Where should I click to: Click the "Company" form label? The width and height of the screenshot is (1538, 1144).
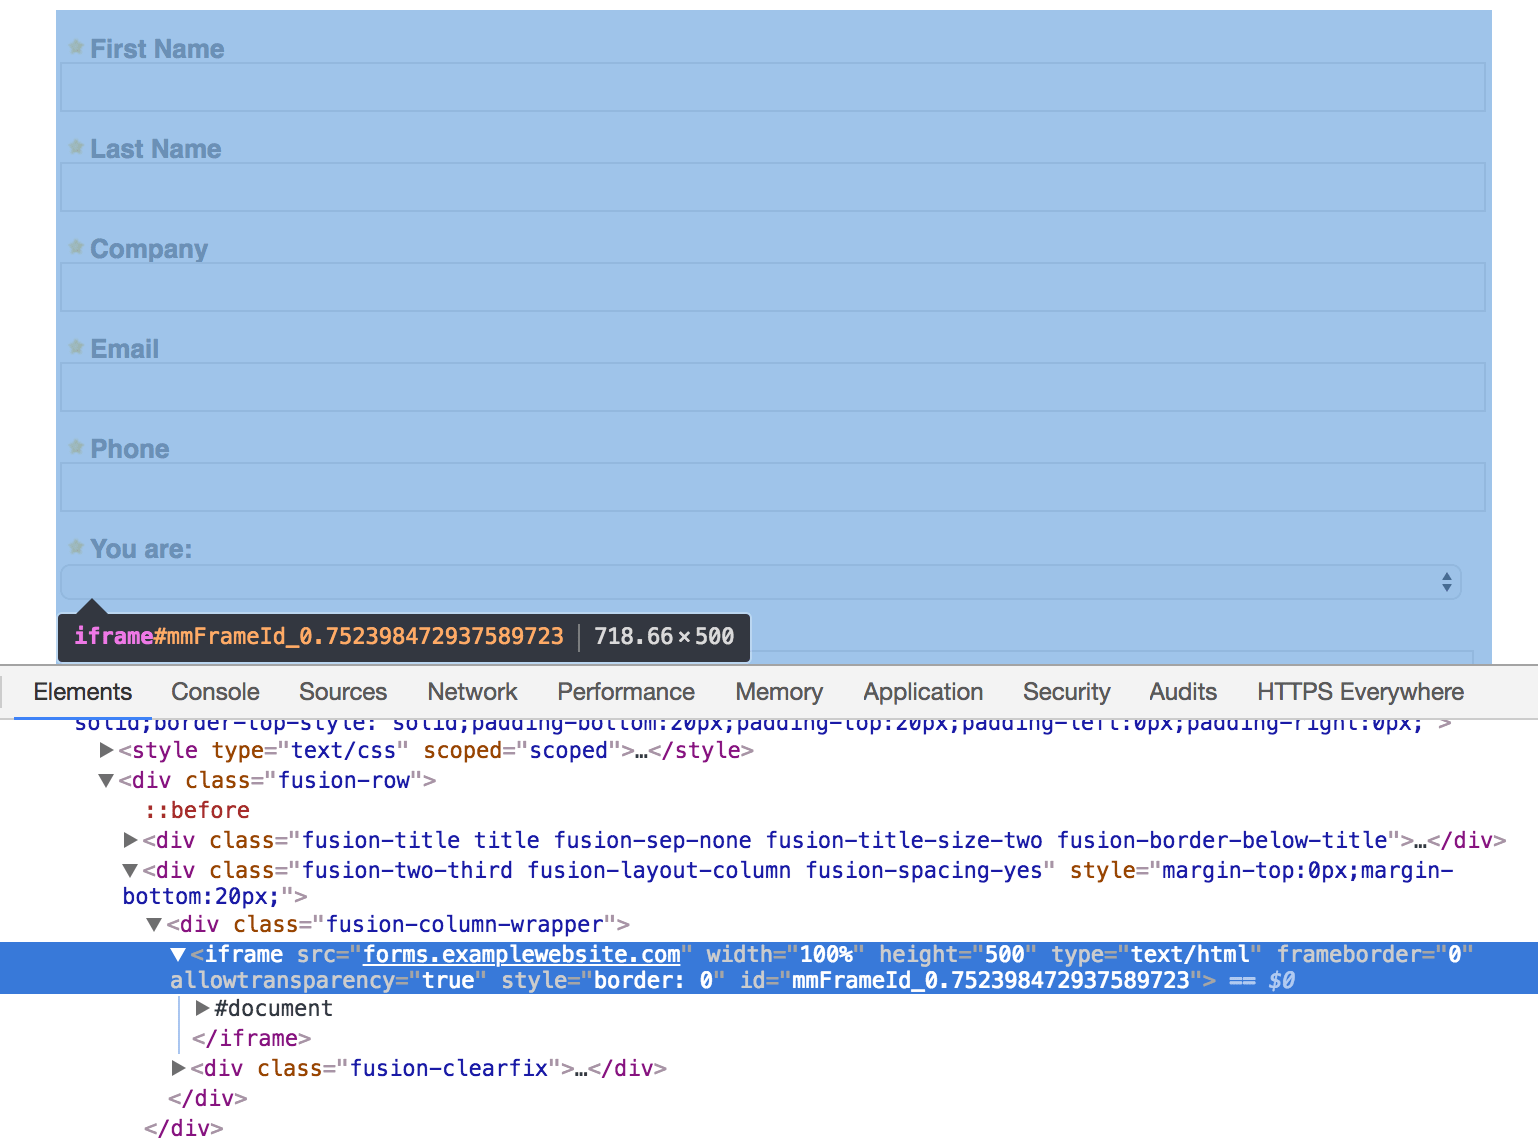pos(149,249)
